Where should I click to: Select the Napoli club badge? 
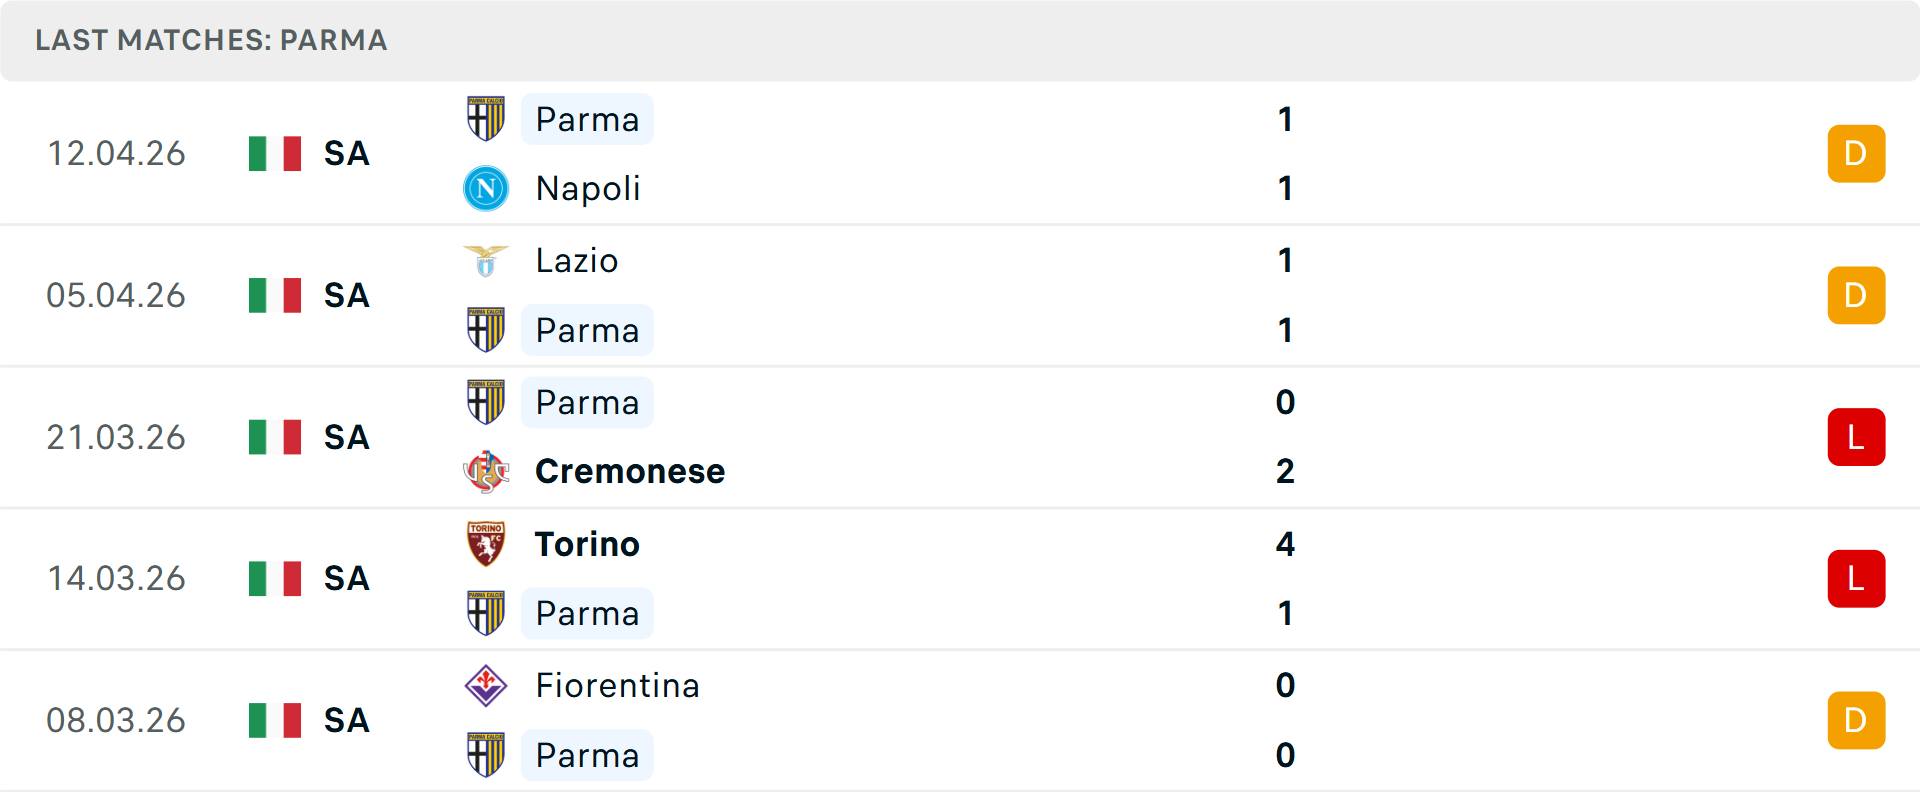pyautogui.click(x=486, y=188)
